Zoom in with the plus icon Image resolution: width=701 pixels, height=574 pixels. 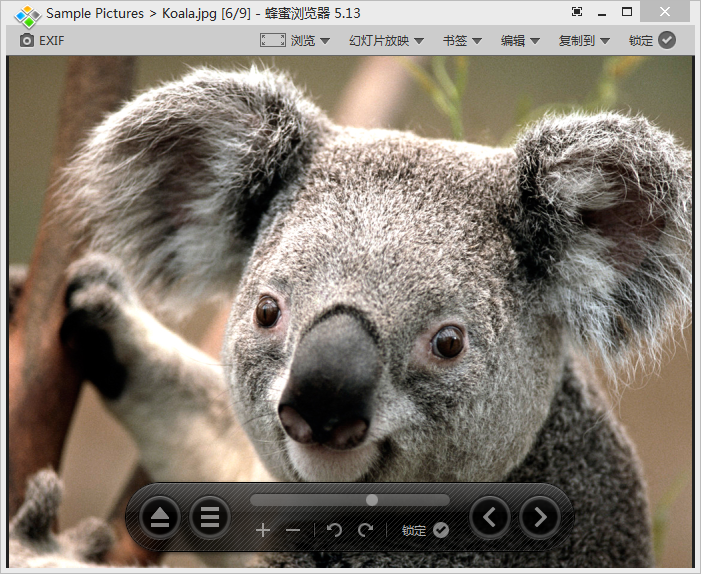coord(263,530)
